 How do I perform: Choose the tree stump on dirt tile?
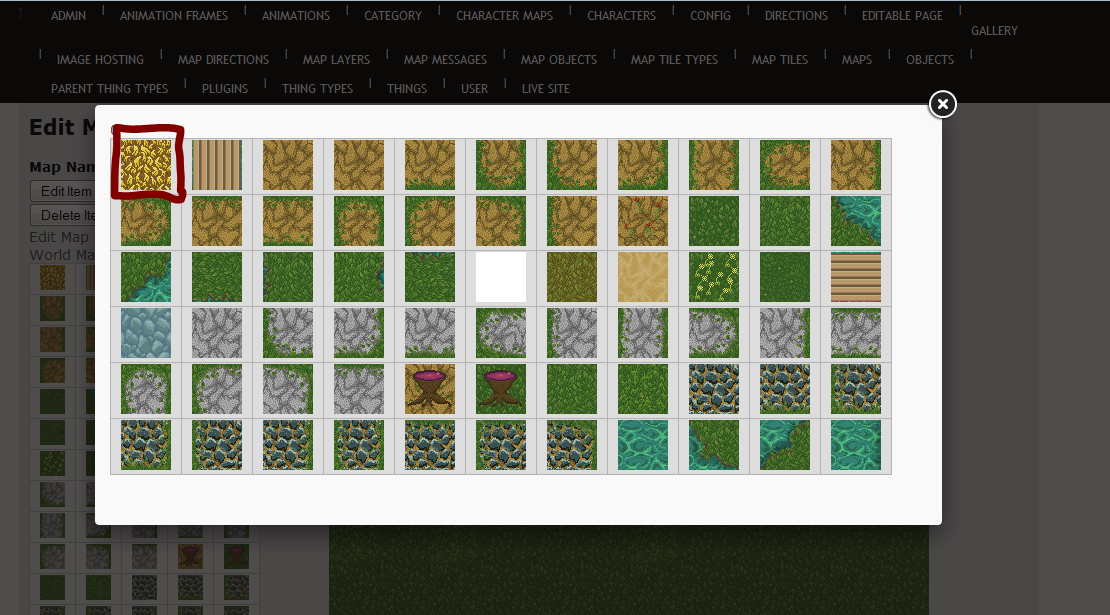[430, 389]
